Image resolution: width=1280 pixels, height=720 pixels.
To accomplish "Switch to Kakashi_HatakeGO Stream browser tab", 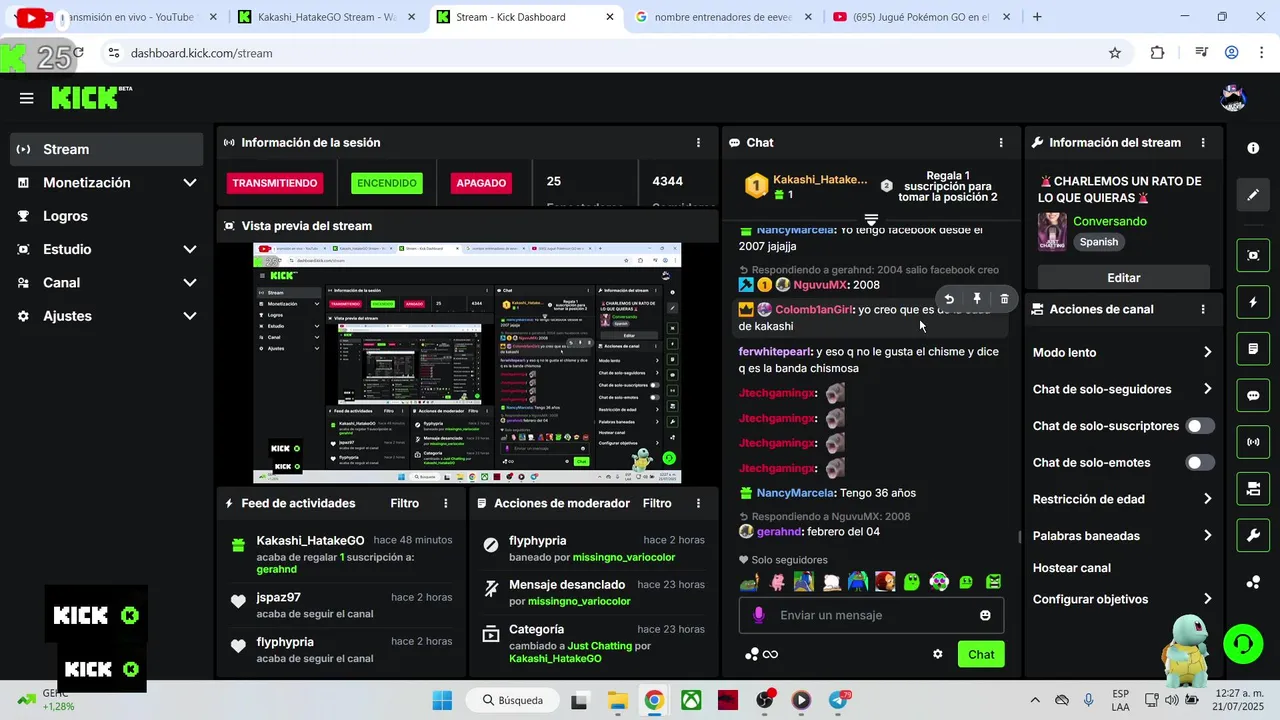I will (326, 17).
